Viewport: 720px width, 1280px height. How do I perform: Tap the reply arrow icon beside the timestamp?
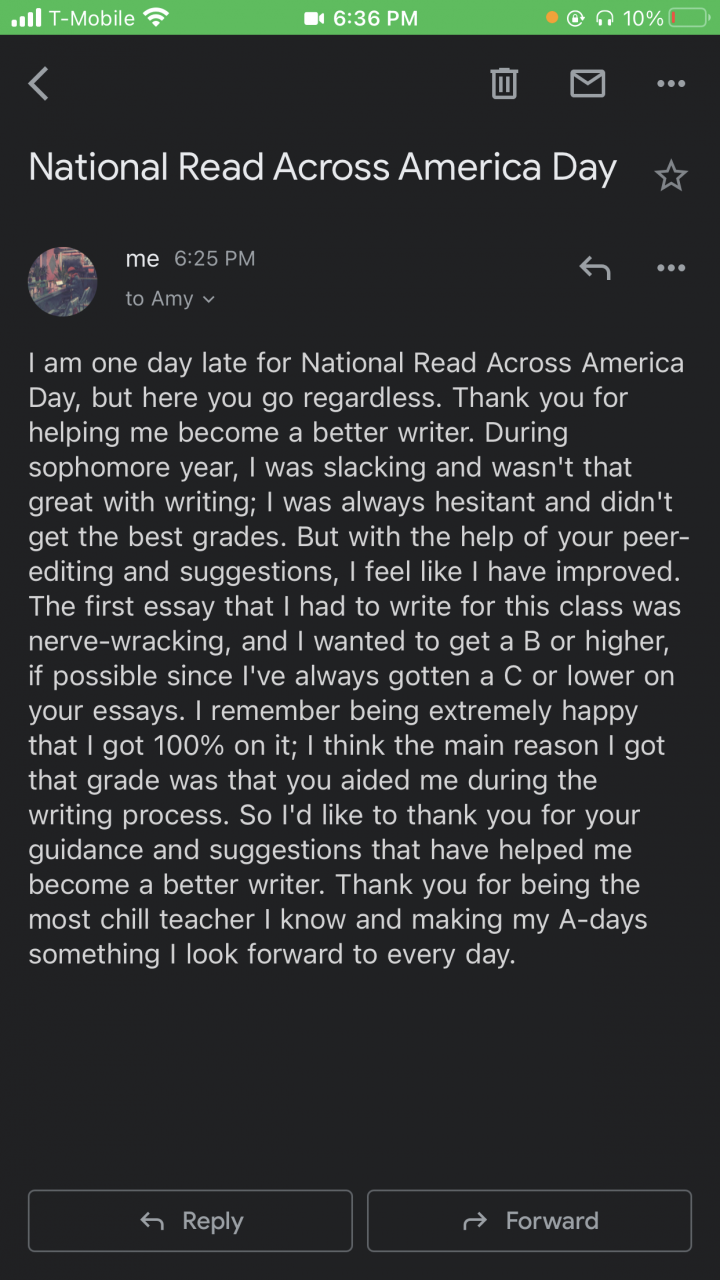click(x=595, y=267)
